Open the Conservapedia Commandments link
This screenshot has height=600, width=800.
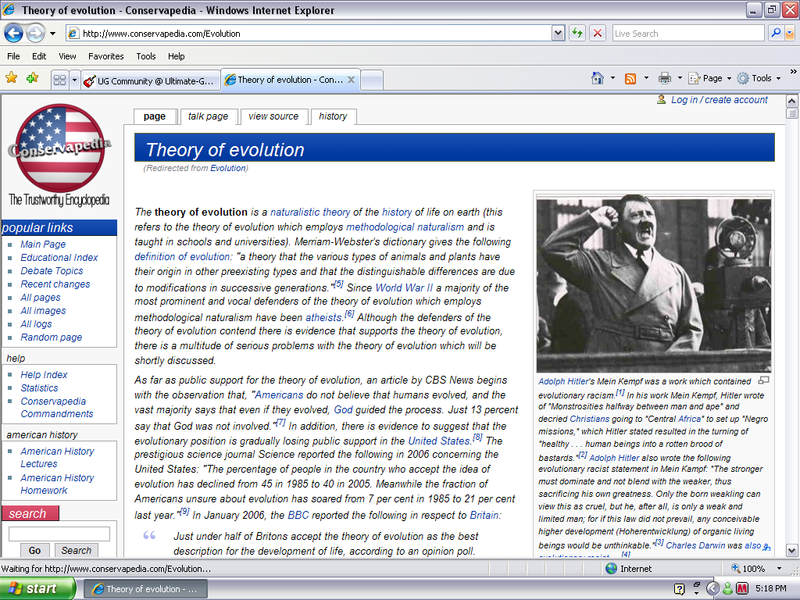[57, 407]
